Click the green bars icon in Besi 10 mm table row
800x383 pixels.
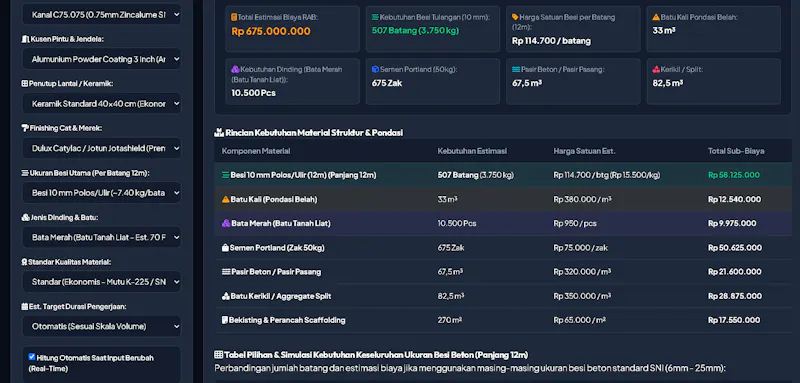[226, 175]
